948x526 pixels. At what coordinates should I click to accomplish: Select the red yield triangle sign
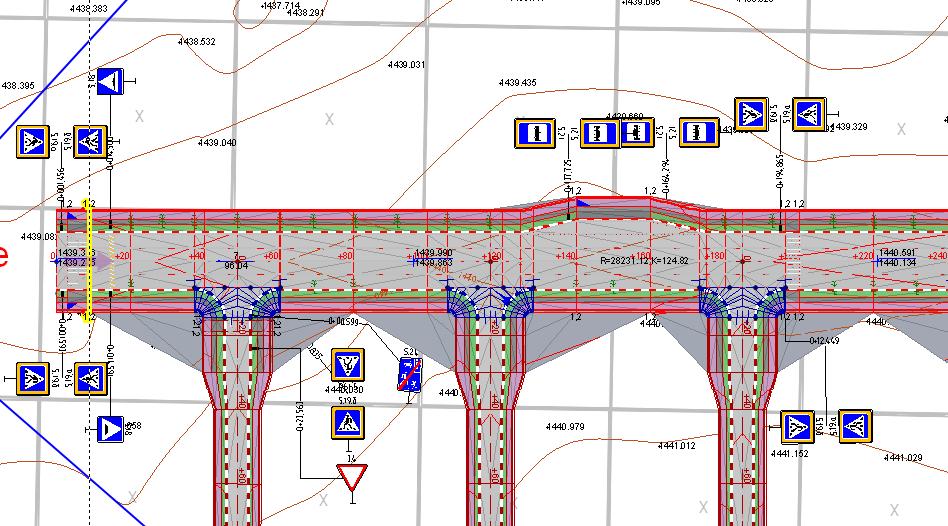click(352, 478)
